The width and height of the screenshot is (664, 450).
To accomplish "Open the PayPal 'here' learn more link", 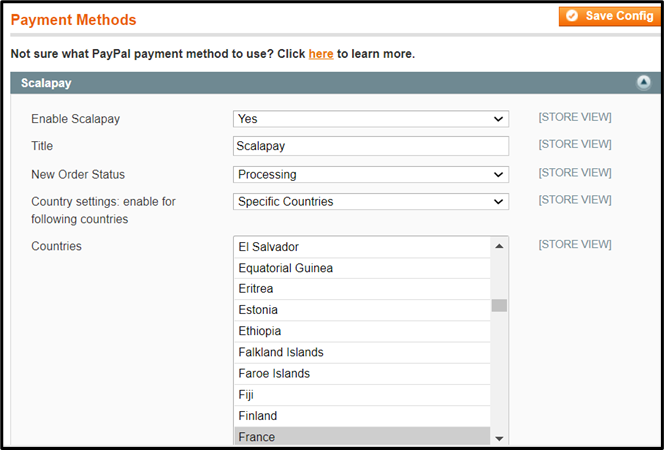I will tap(321, 54).
